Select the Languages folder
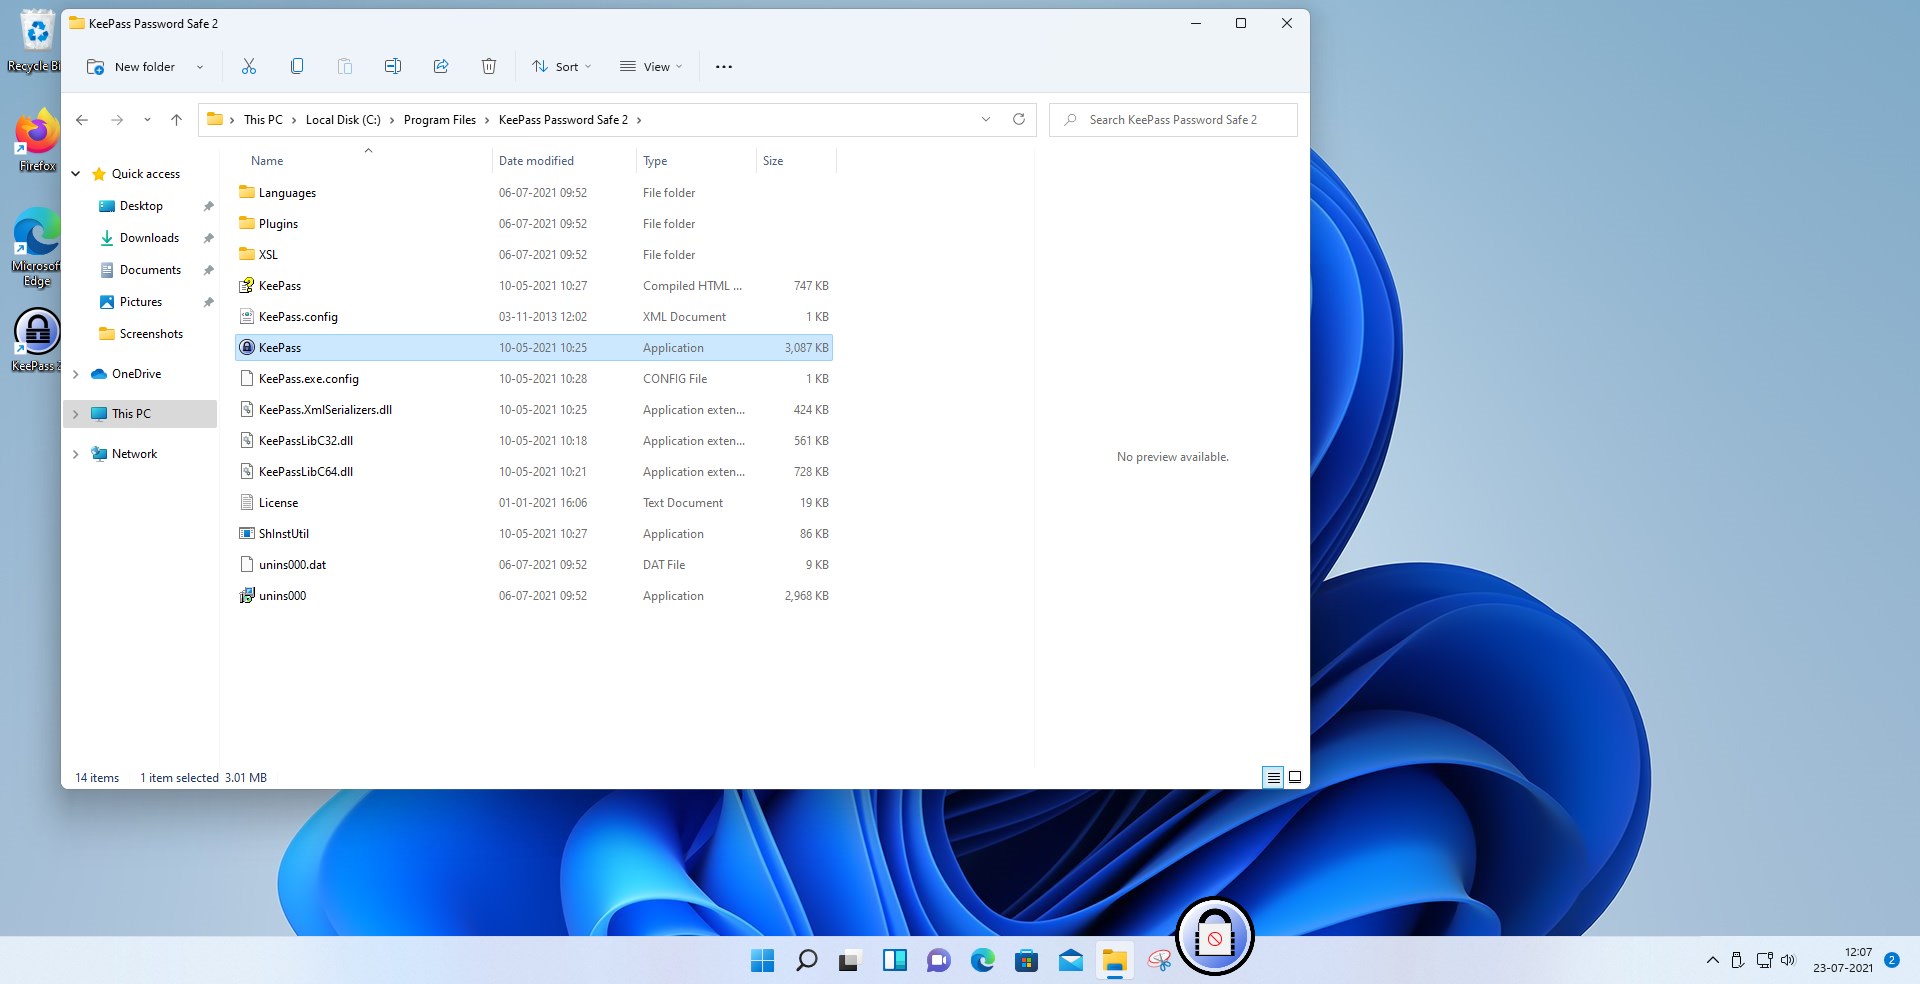The width and height of the screenshot is (1920, 984). 534,193
